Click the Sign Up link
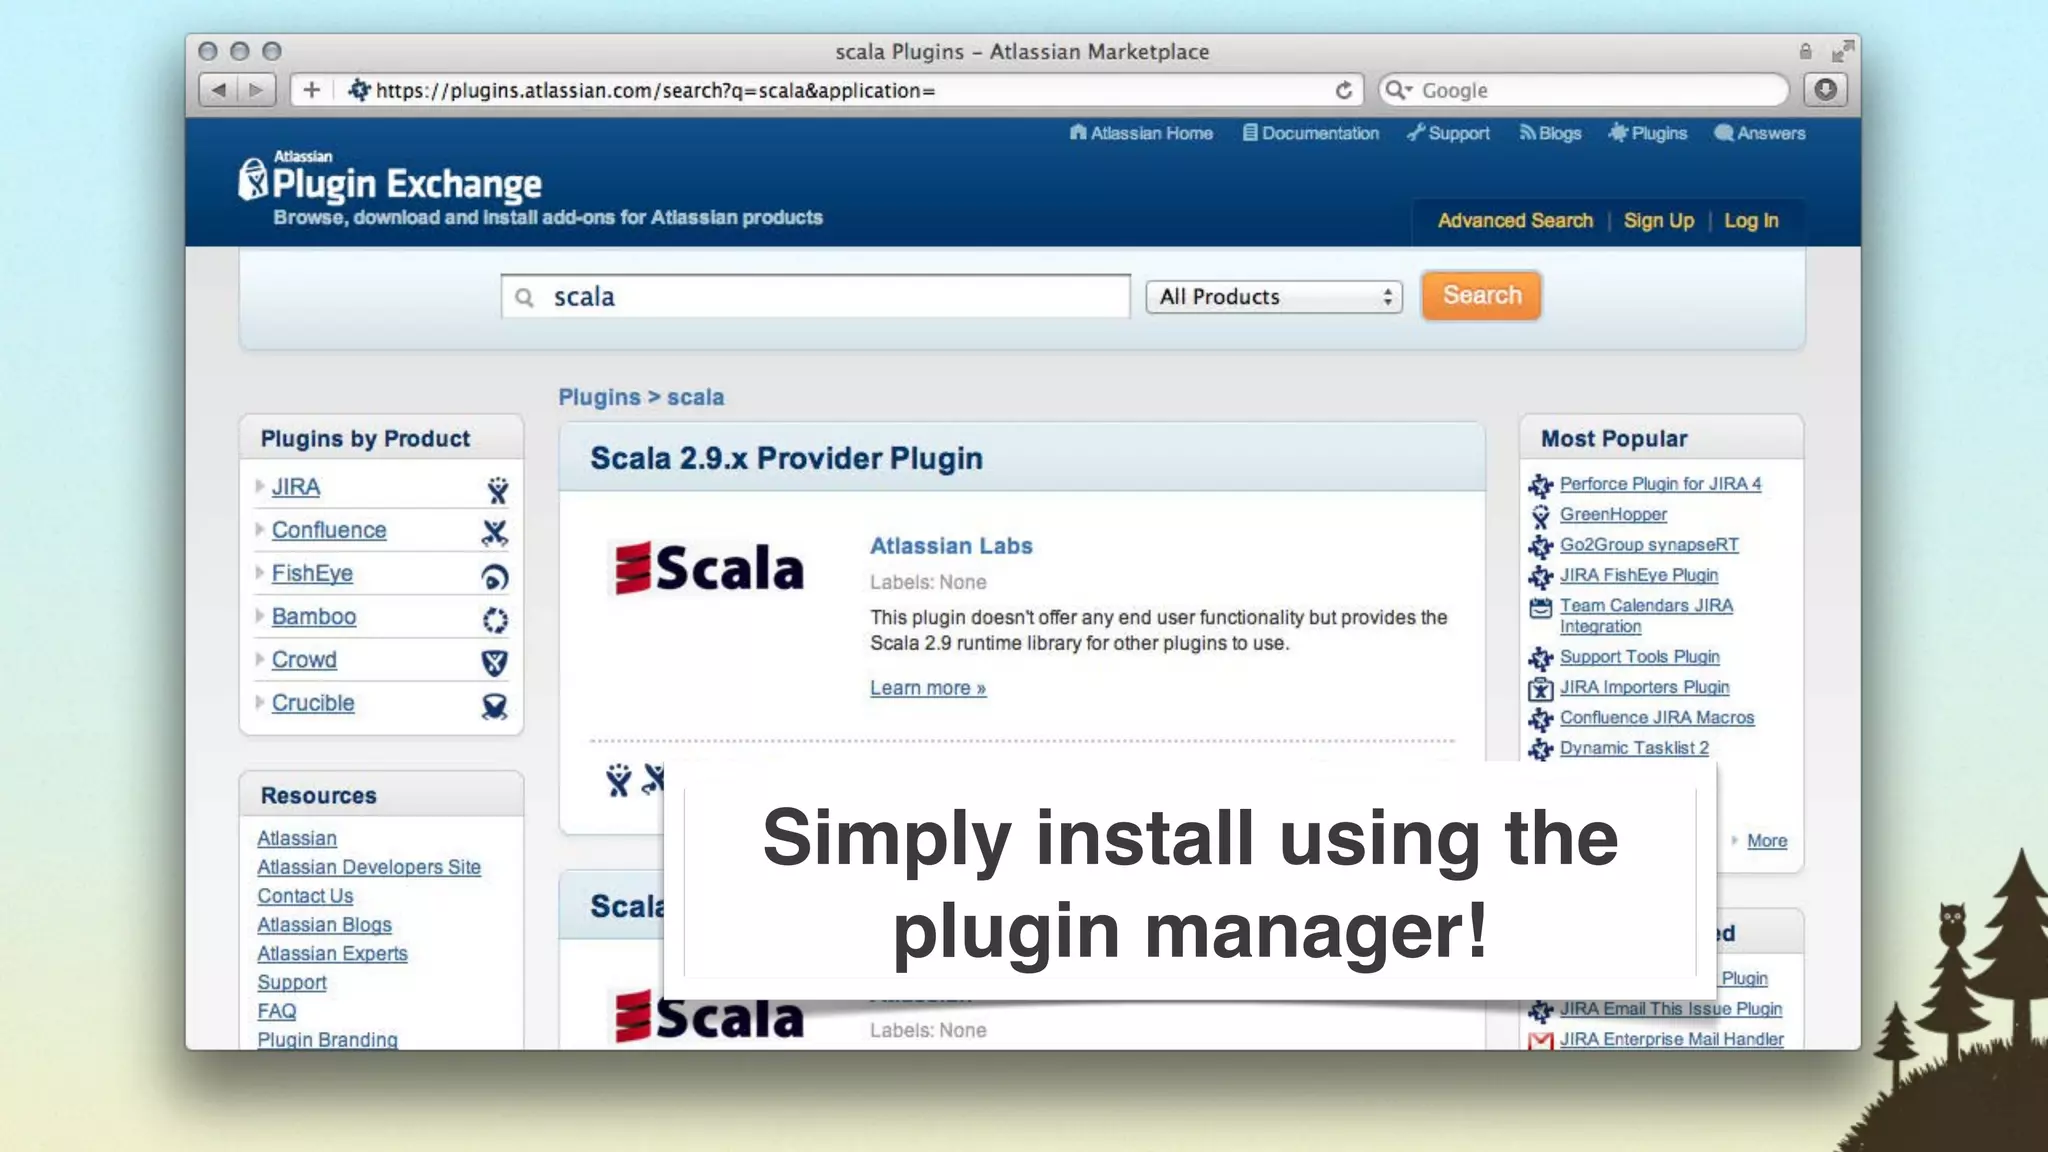The width and height of the screenshot is (2048, 1152). [x=1658, y=220]
